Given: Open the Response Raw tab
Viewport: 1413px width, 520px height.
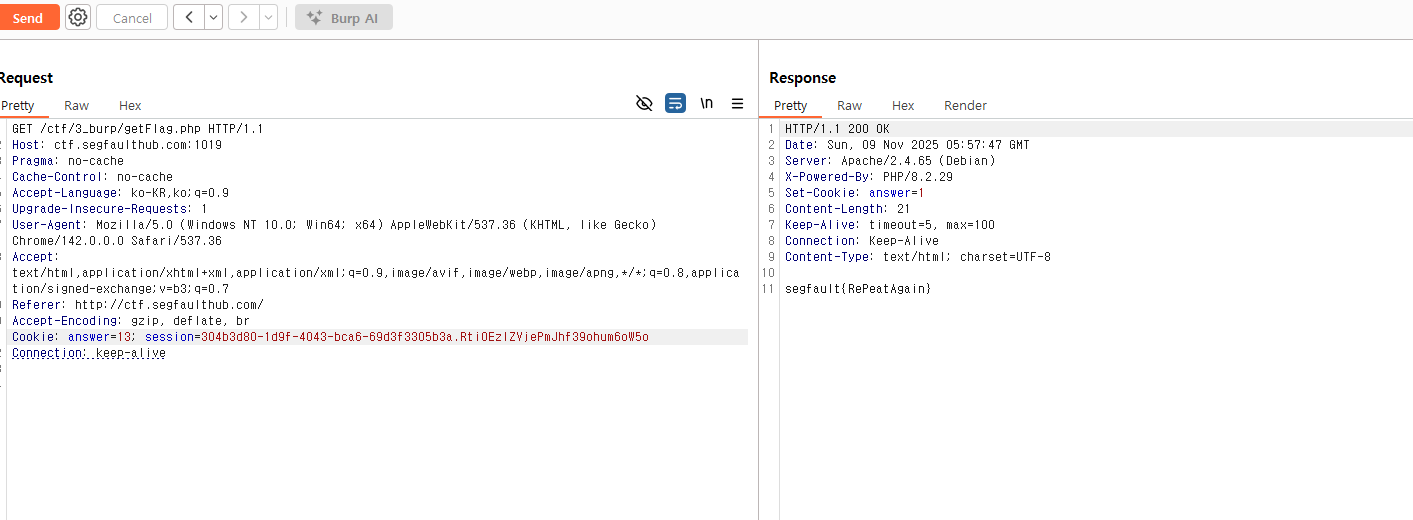Looking at the screenshot, I should (849, 105).
